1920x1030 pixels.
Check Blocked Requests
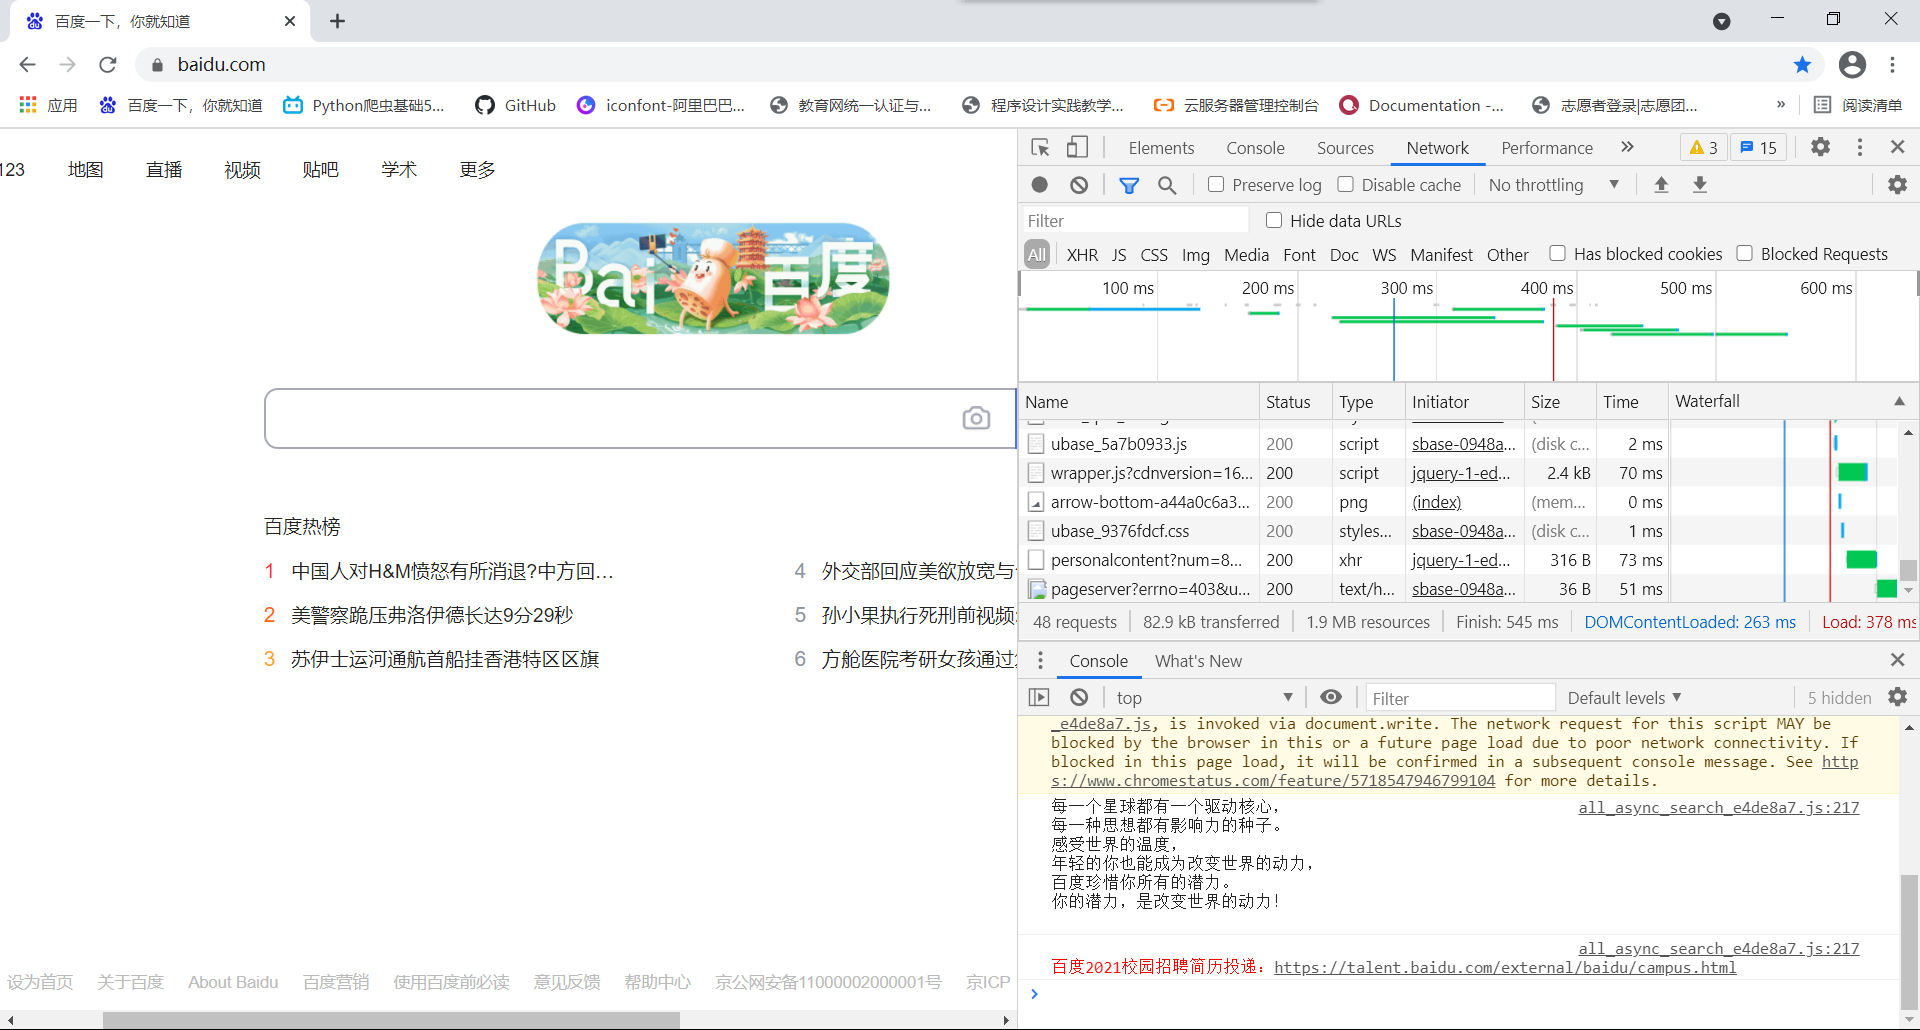coord(1745,253)
